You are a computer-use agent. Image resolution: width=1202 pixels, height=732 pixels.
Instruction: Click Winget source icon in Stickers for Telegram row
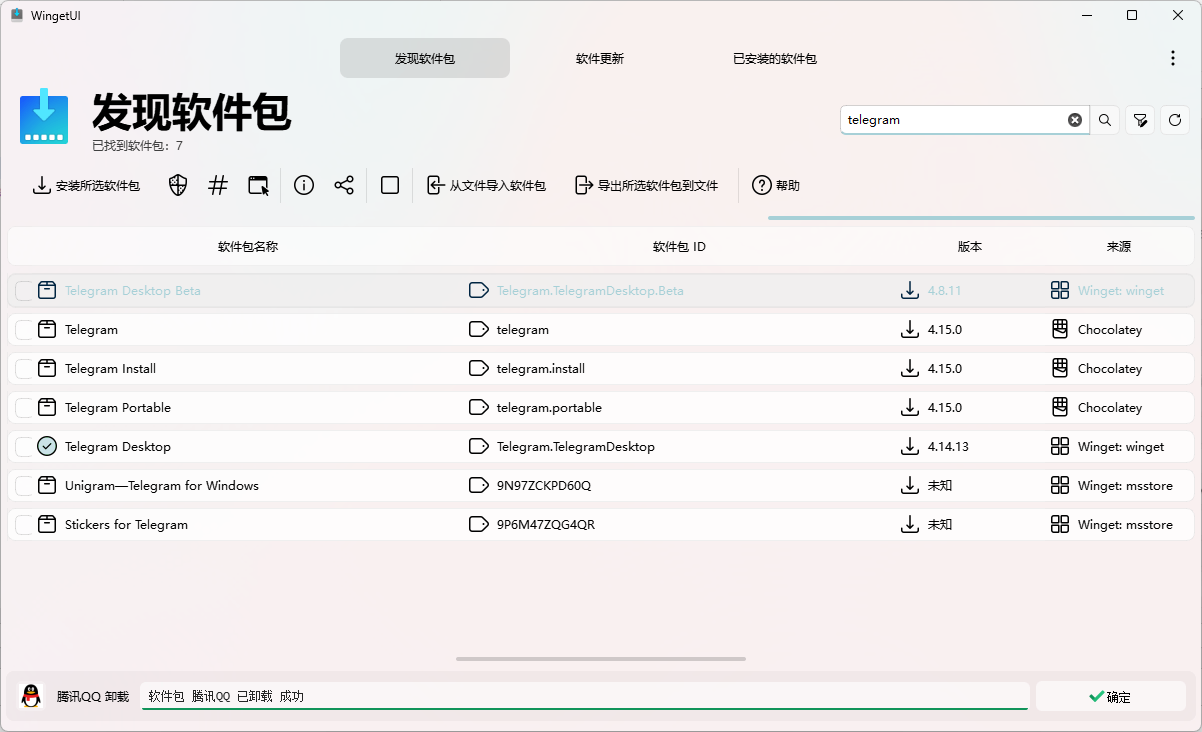1060,524
